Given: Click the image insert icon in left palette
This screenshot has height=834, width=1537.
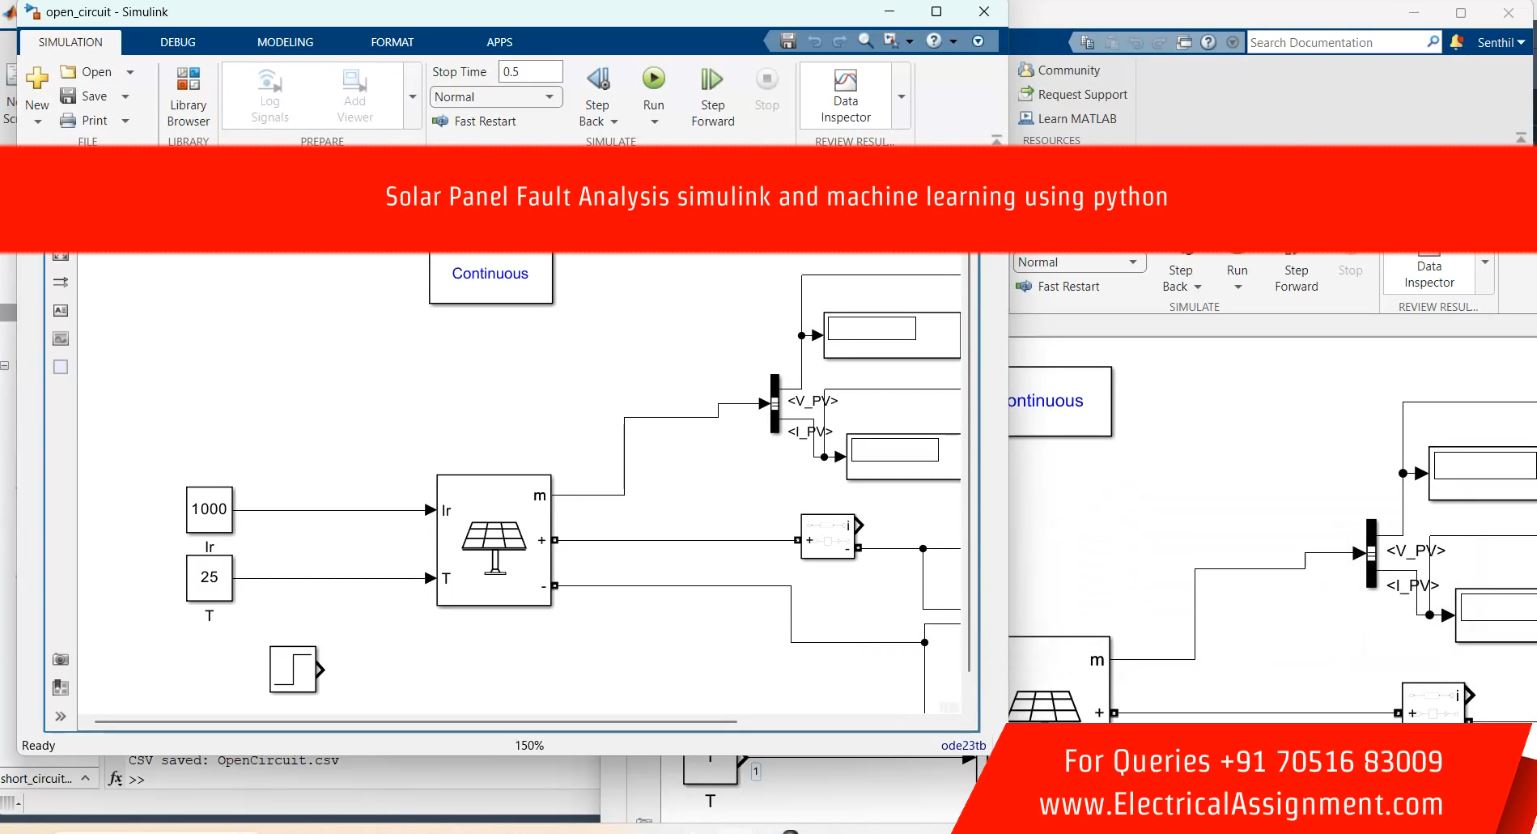Looking at the screenshot, I should click(60, 339).
